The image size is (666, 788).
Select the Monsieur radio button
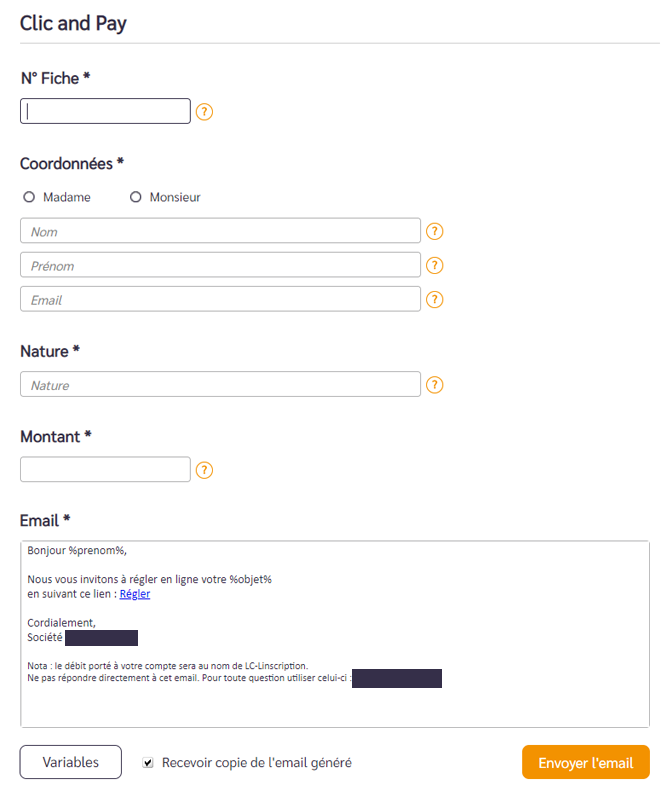136,197
